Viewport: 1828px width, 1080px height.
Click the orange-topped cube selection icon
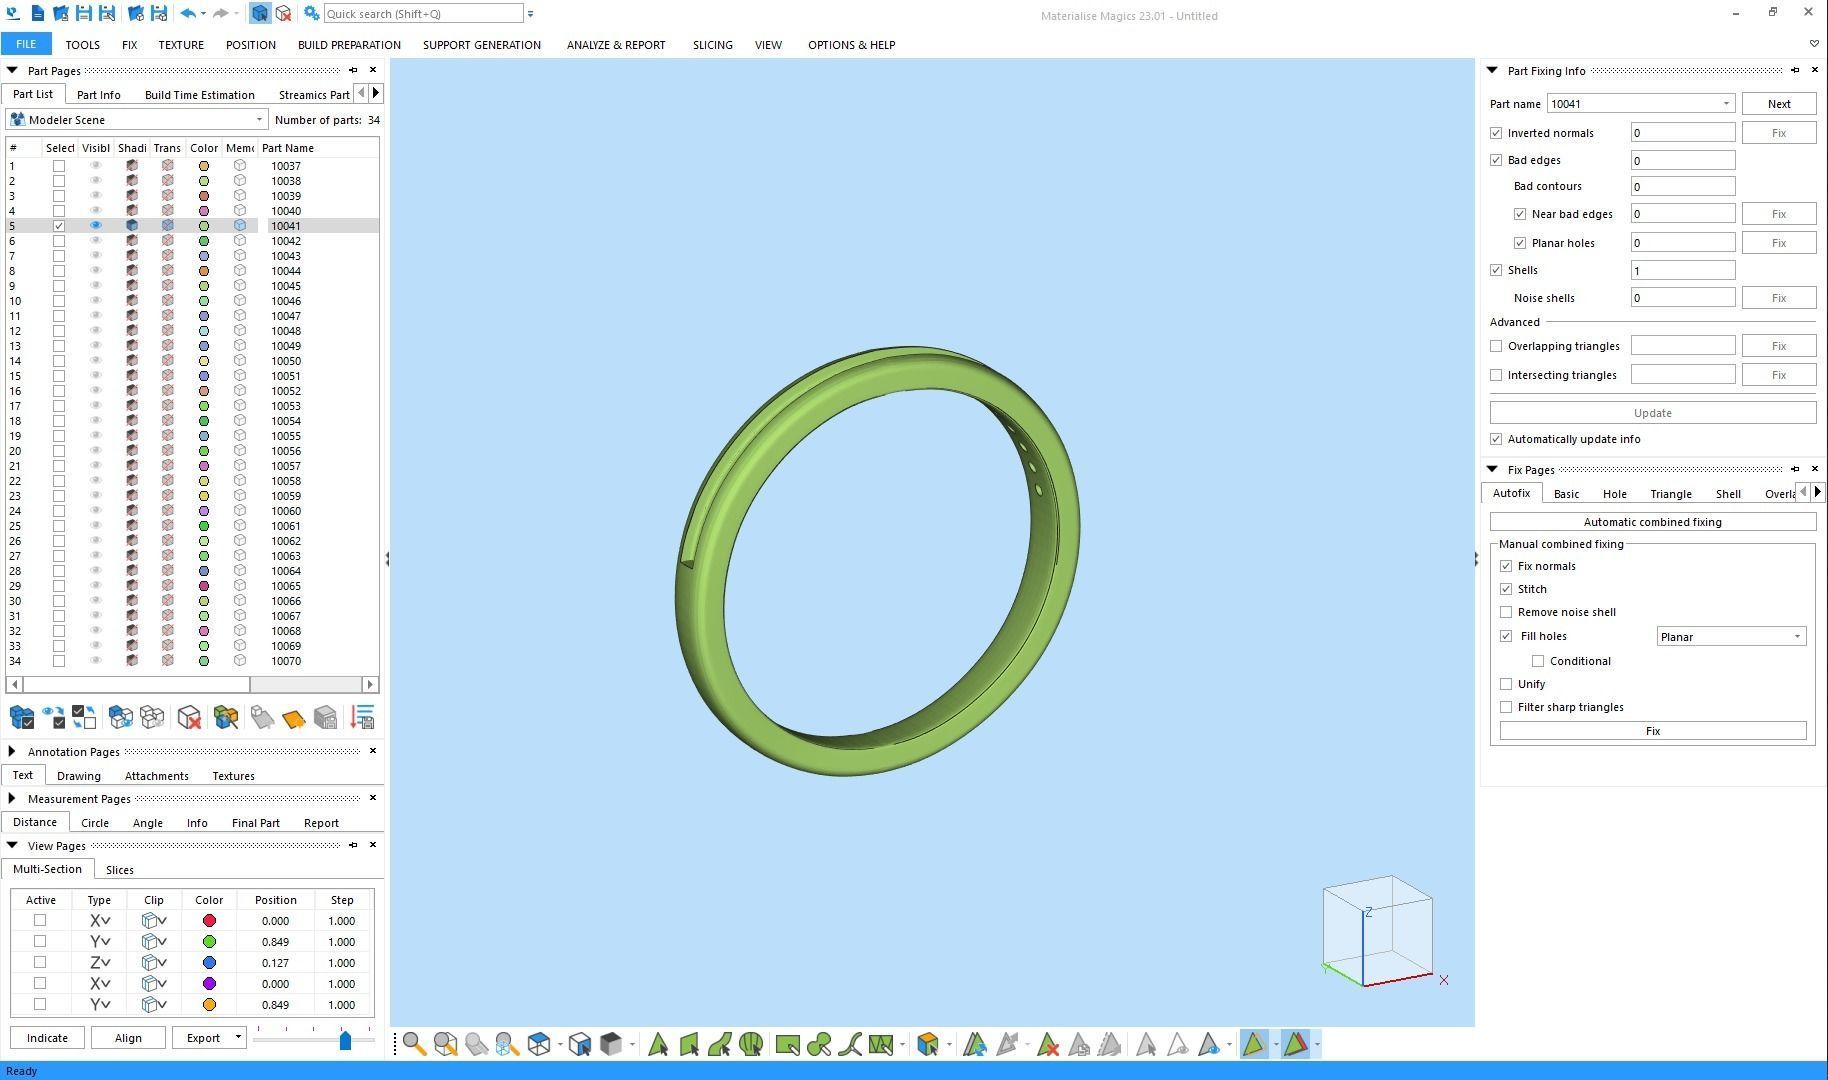click(x=927, y=1045)
